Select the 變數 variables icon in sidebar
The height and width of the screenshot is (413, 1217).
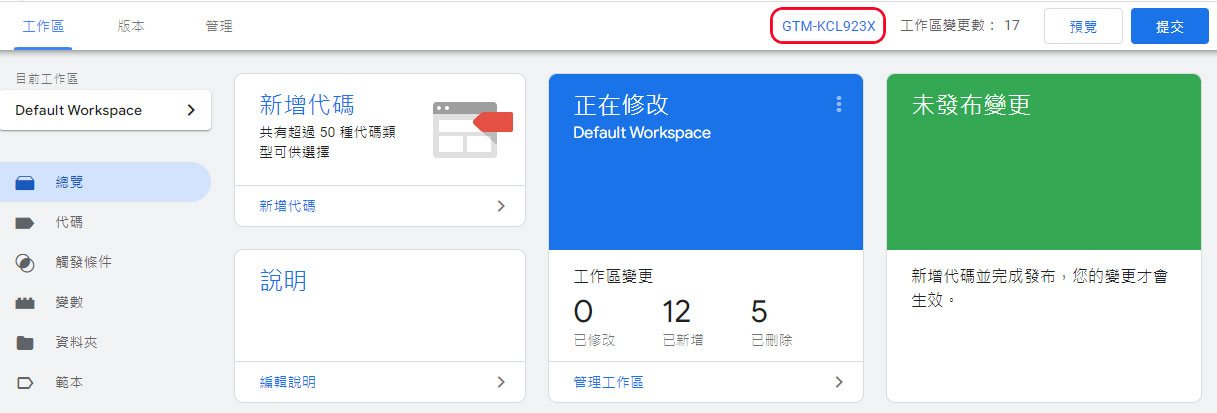coord(25,303)
